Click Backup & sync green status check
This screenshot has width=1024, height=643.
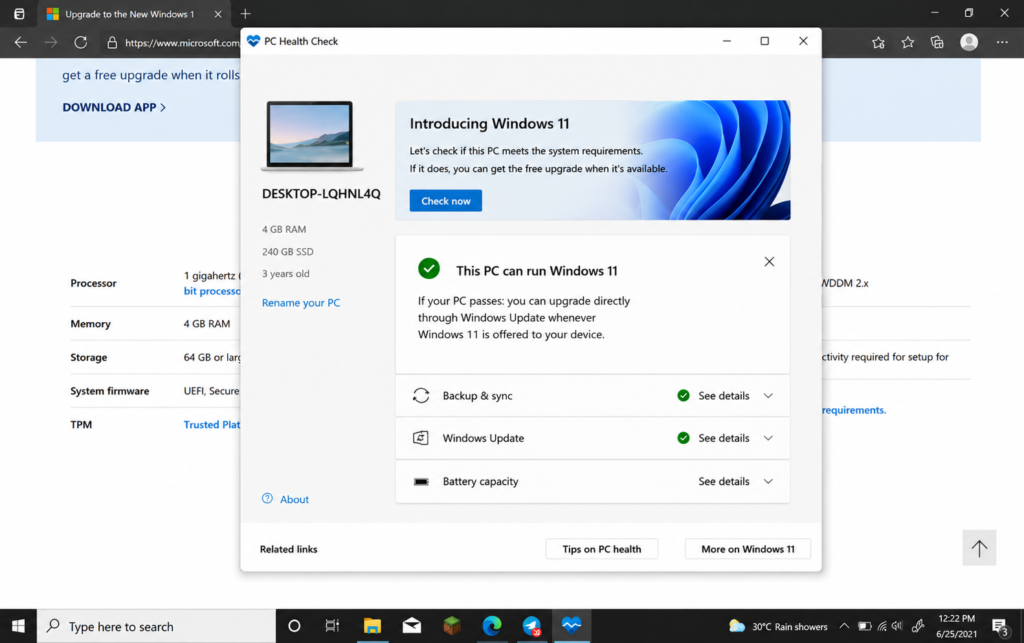[683, 396]
